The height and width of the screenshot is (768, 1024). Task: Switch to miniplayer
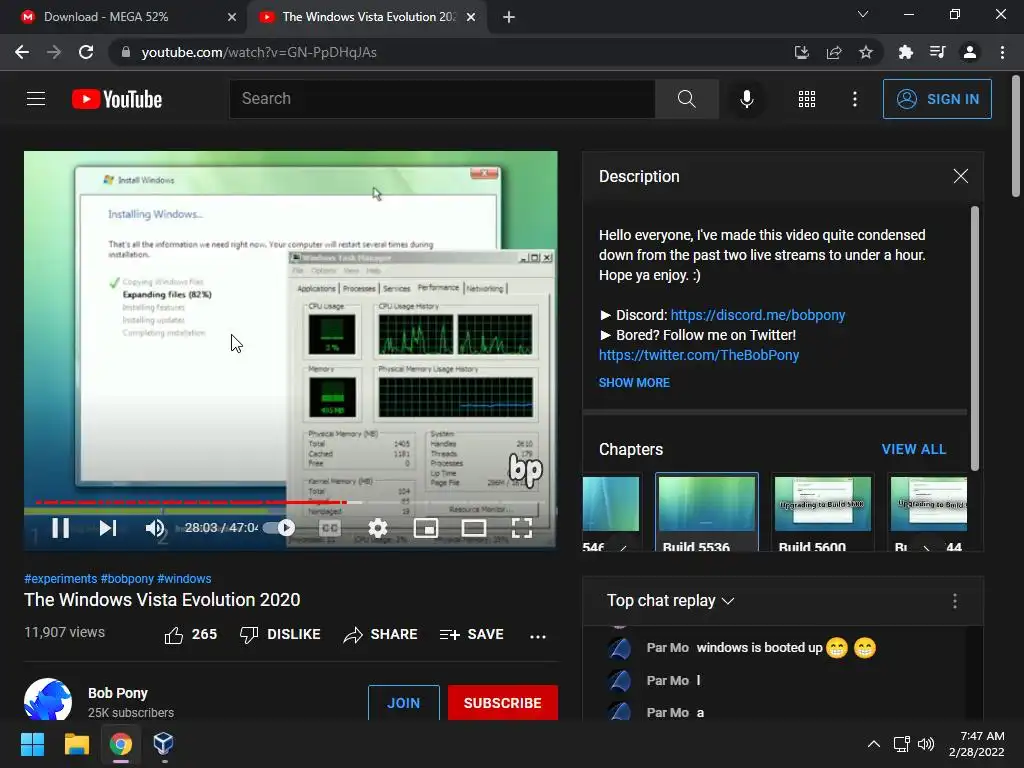[426, 528]
